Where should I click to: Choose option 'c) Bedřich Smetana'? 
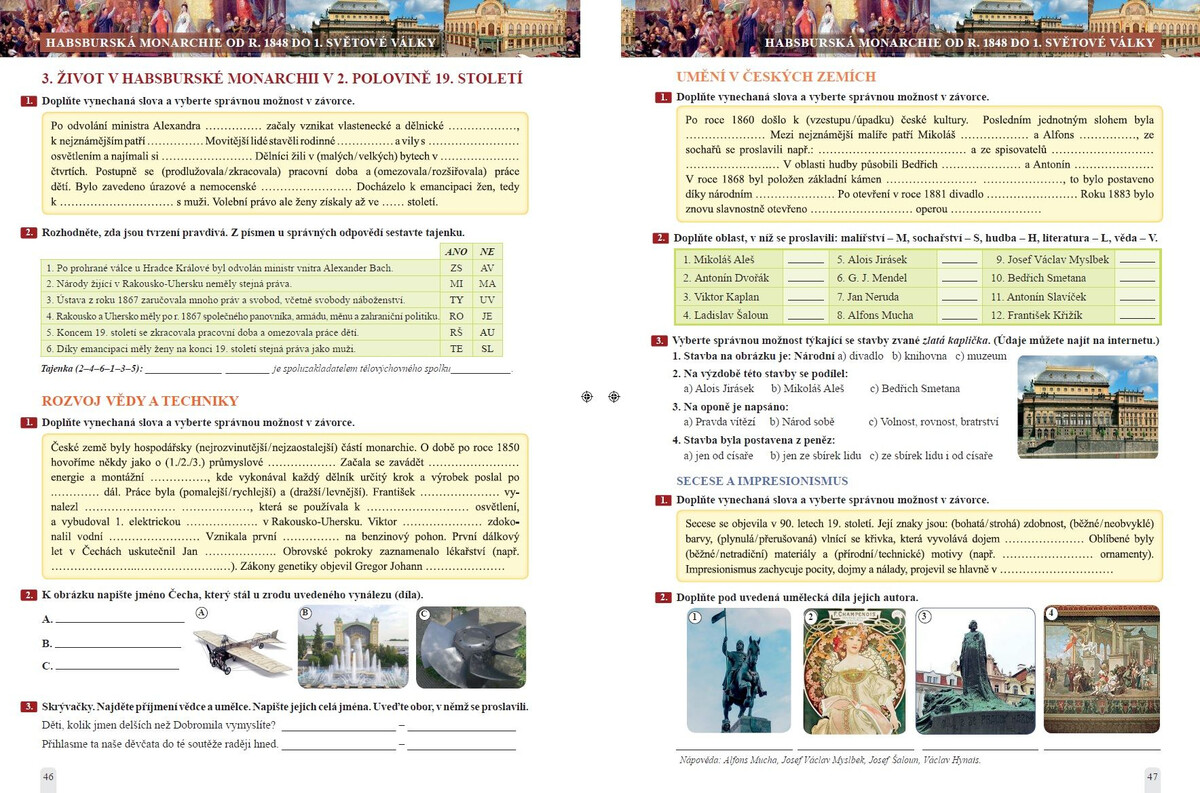pos(915,388)
